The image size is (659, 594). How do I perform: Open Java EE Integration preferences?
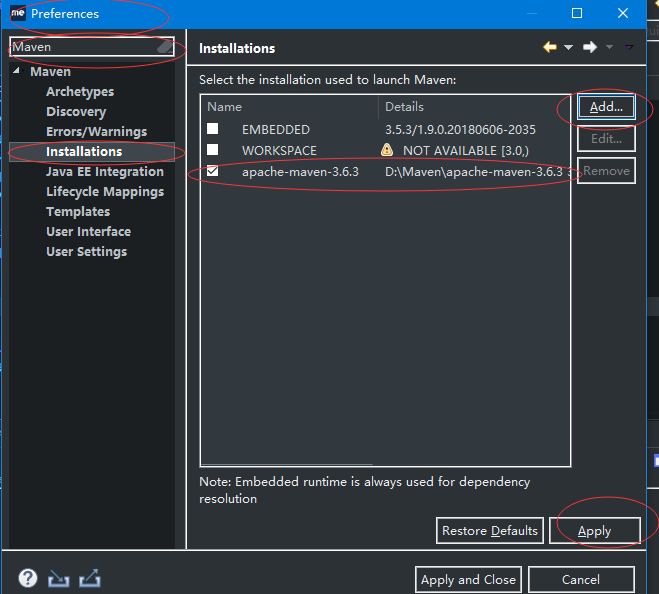point(105,172)
